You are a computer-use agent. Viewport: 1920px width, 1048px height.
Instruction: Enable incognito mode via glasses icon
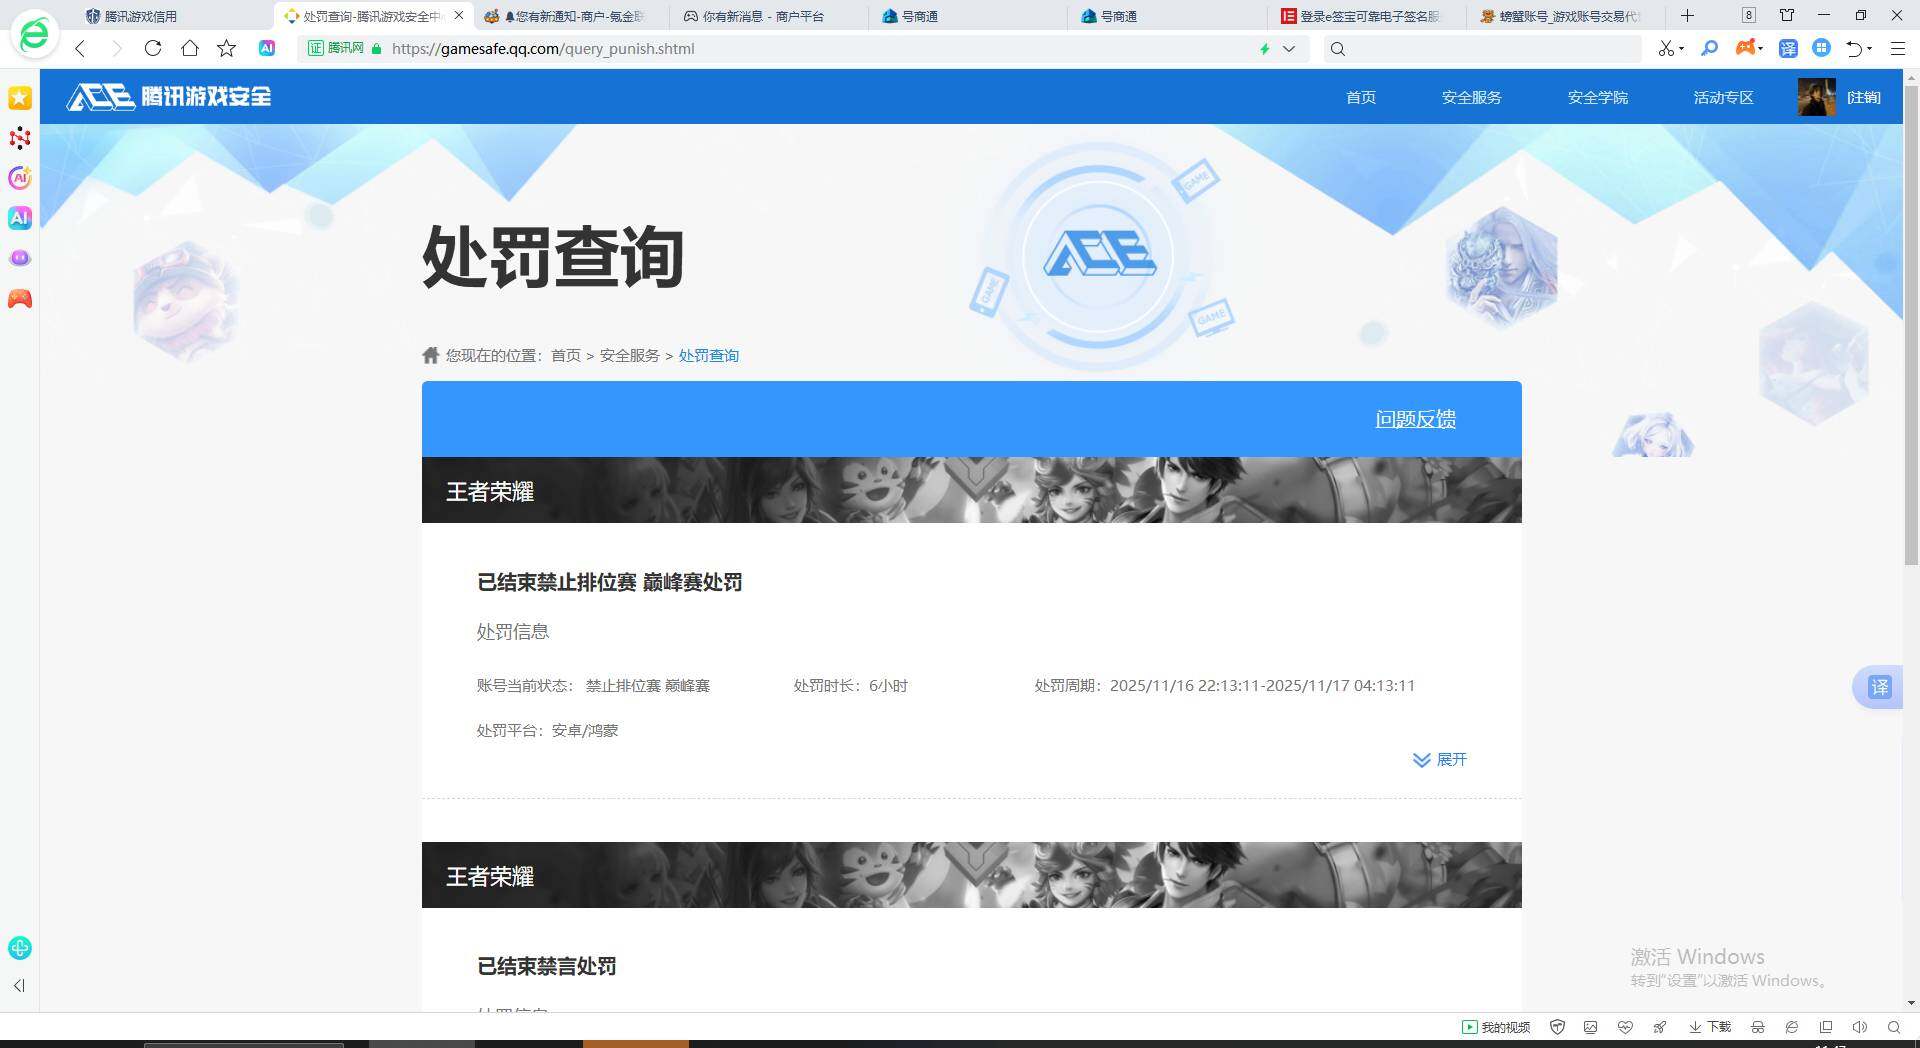pyautogui.click(x=1756, y=1027)
